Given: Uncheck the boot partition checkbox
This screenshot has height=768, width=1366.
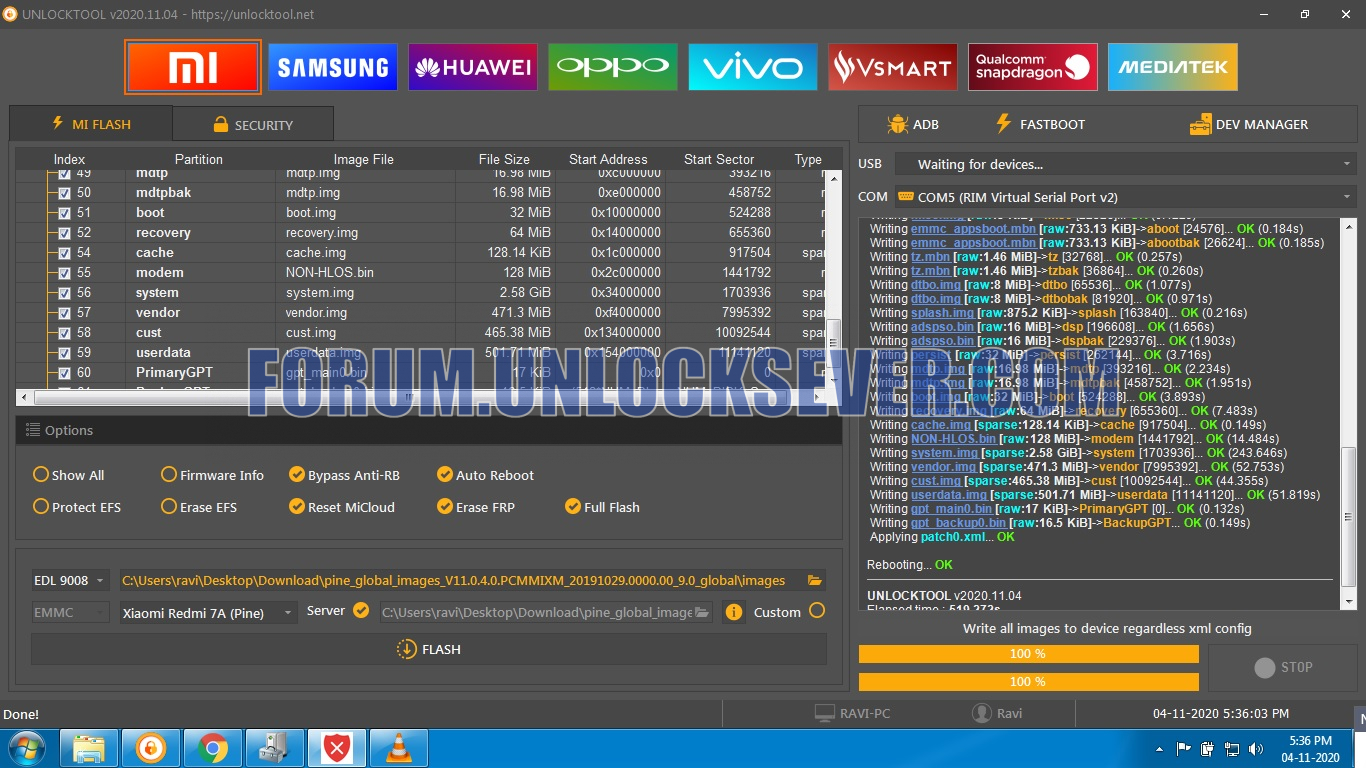Looking at the screenshot, I should pos(64,213).
